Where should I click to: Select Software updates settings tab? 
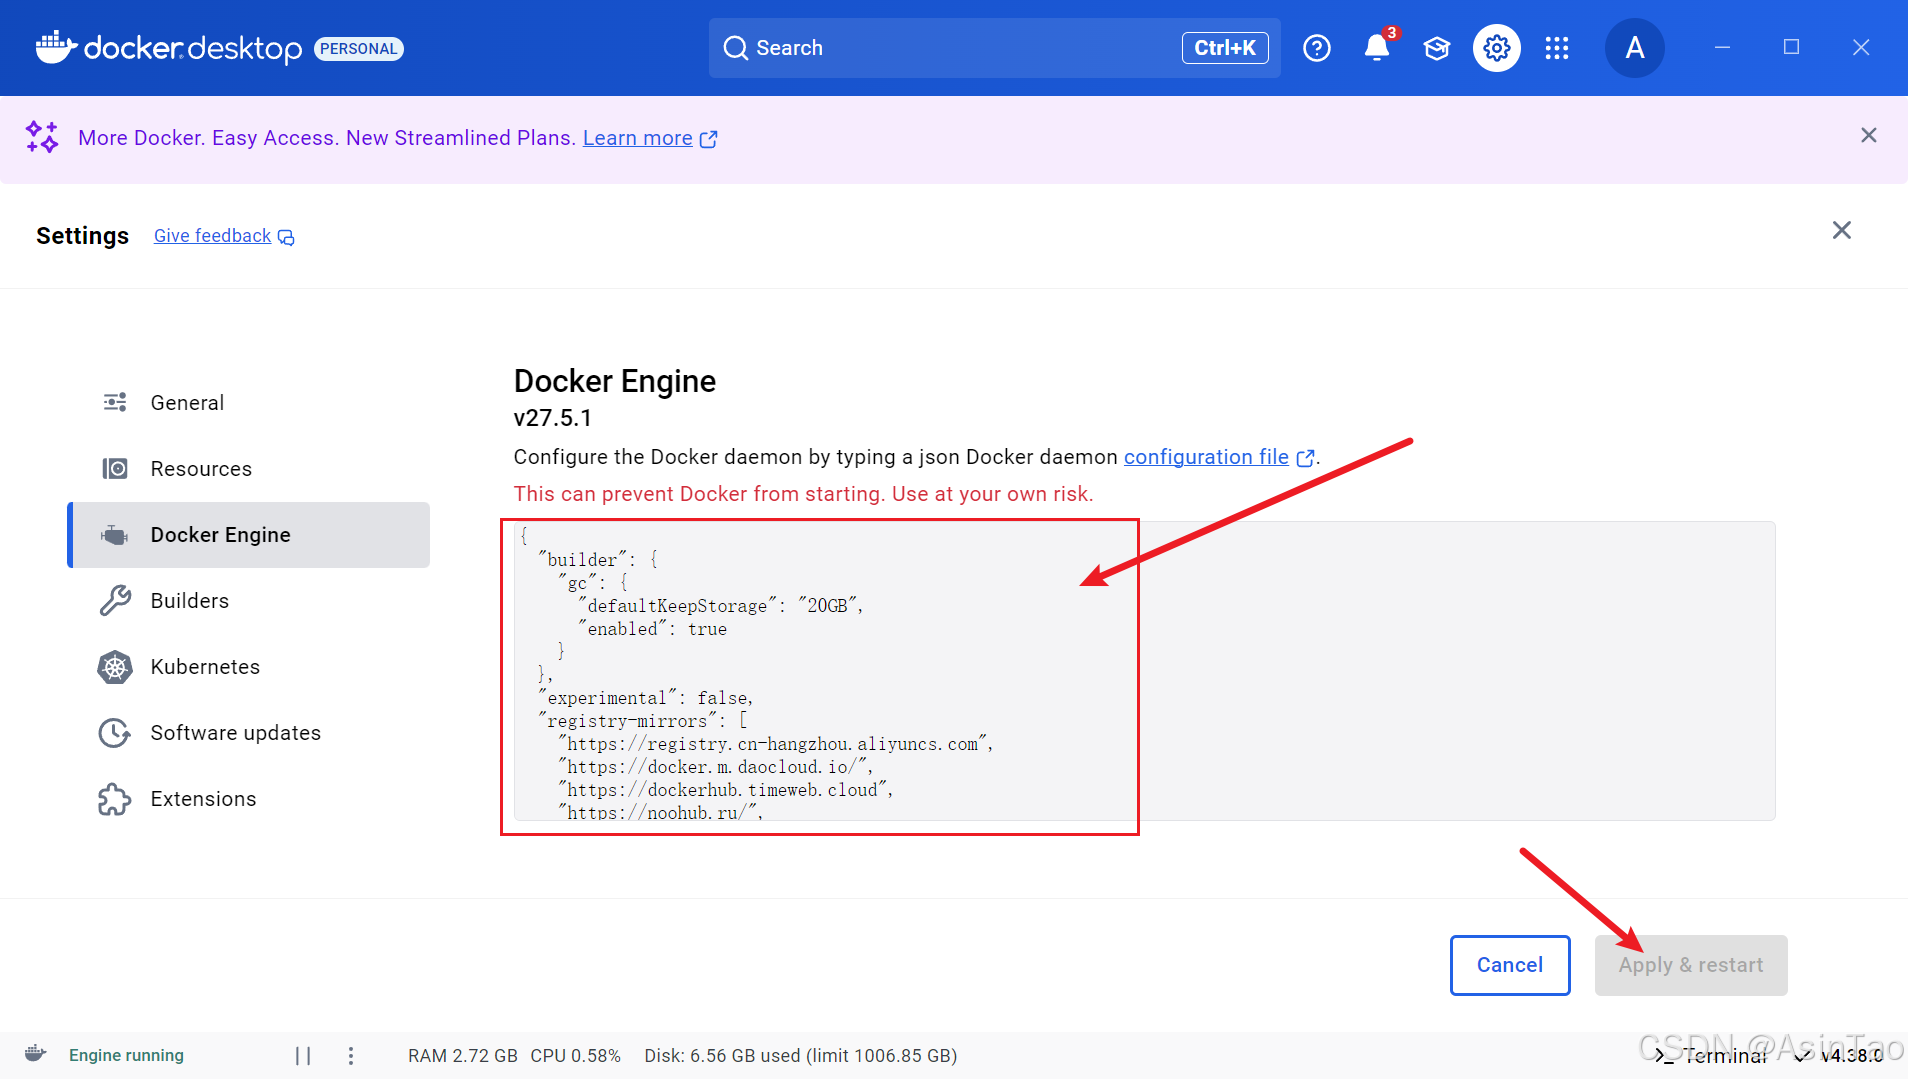(249, 733)
